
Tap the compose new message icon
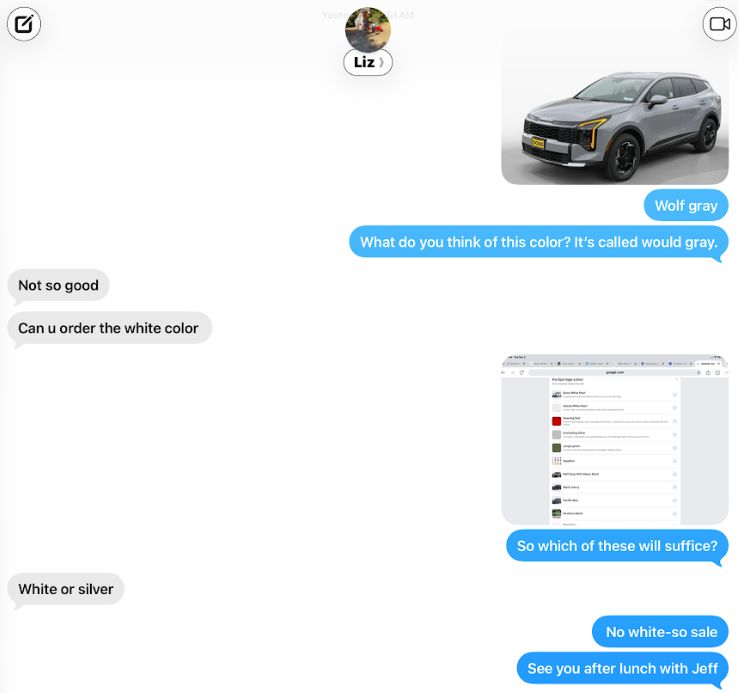(x=24, y=24)
